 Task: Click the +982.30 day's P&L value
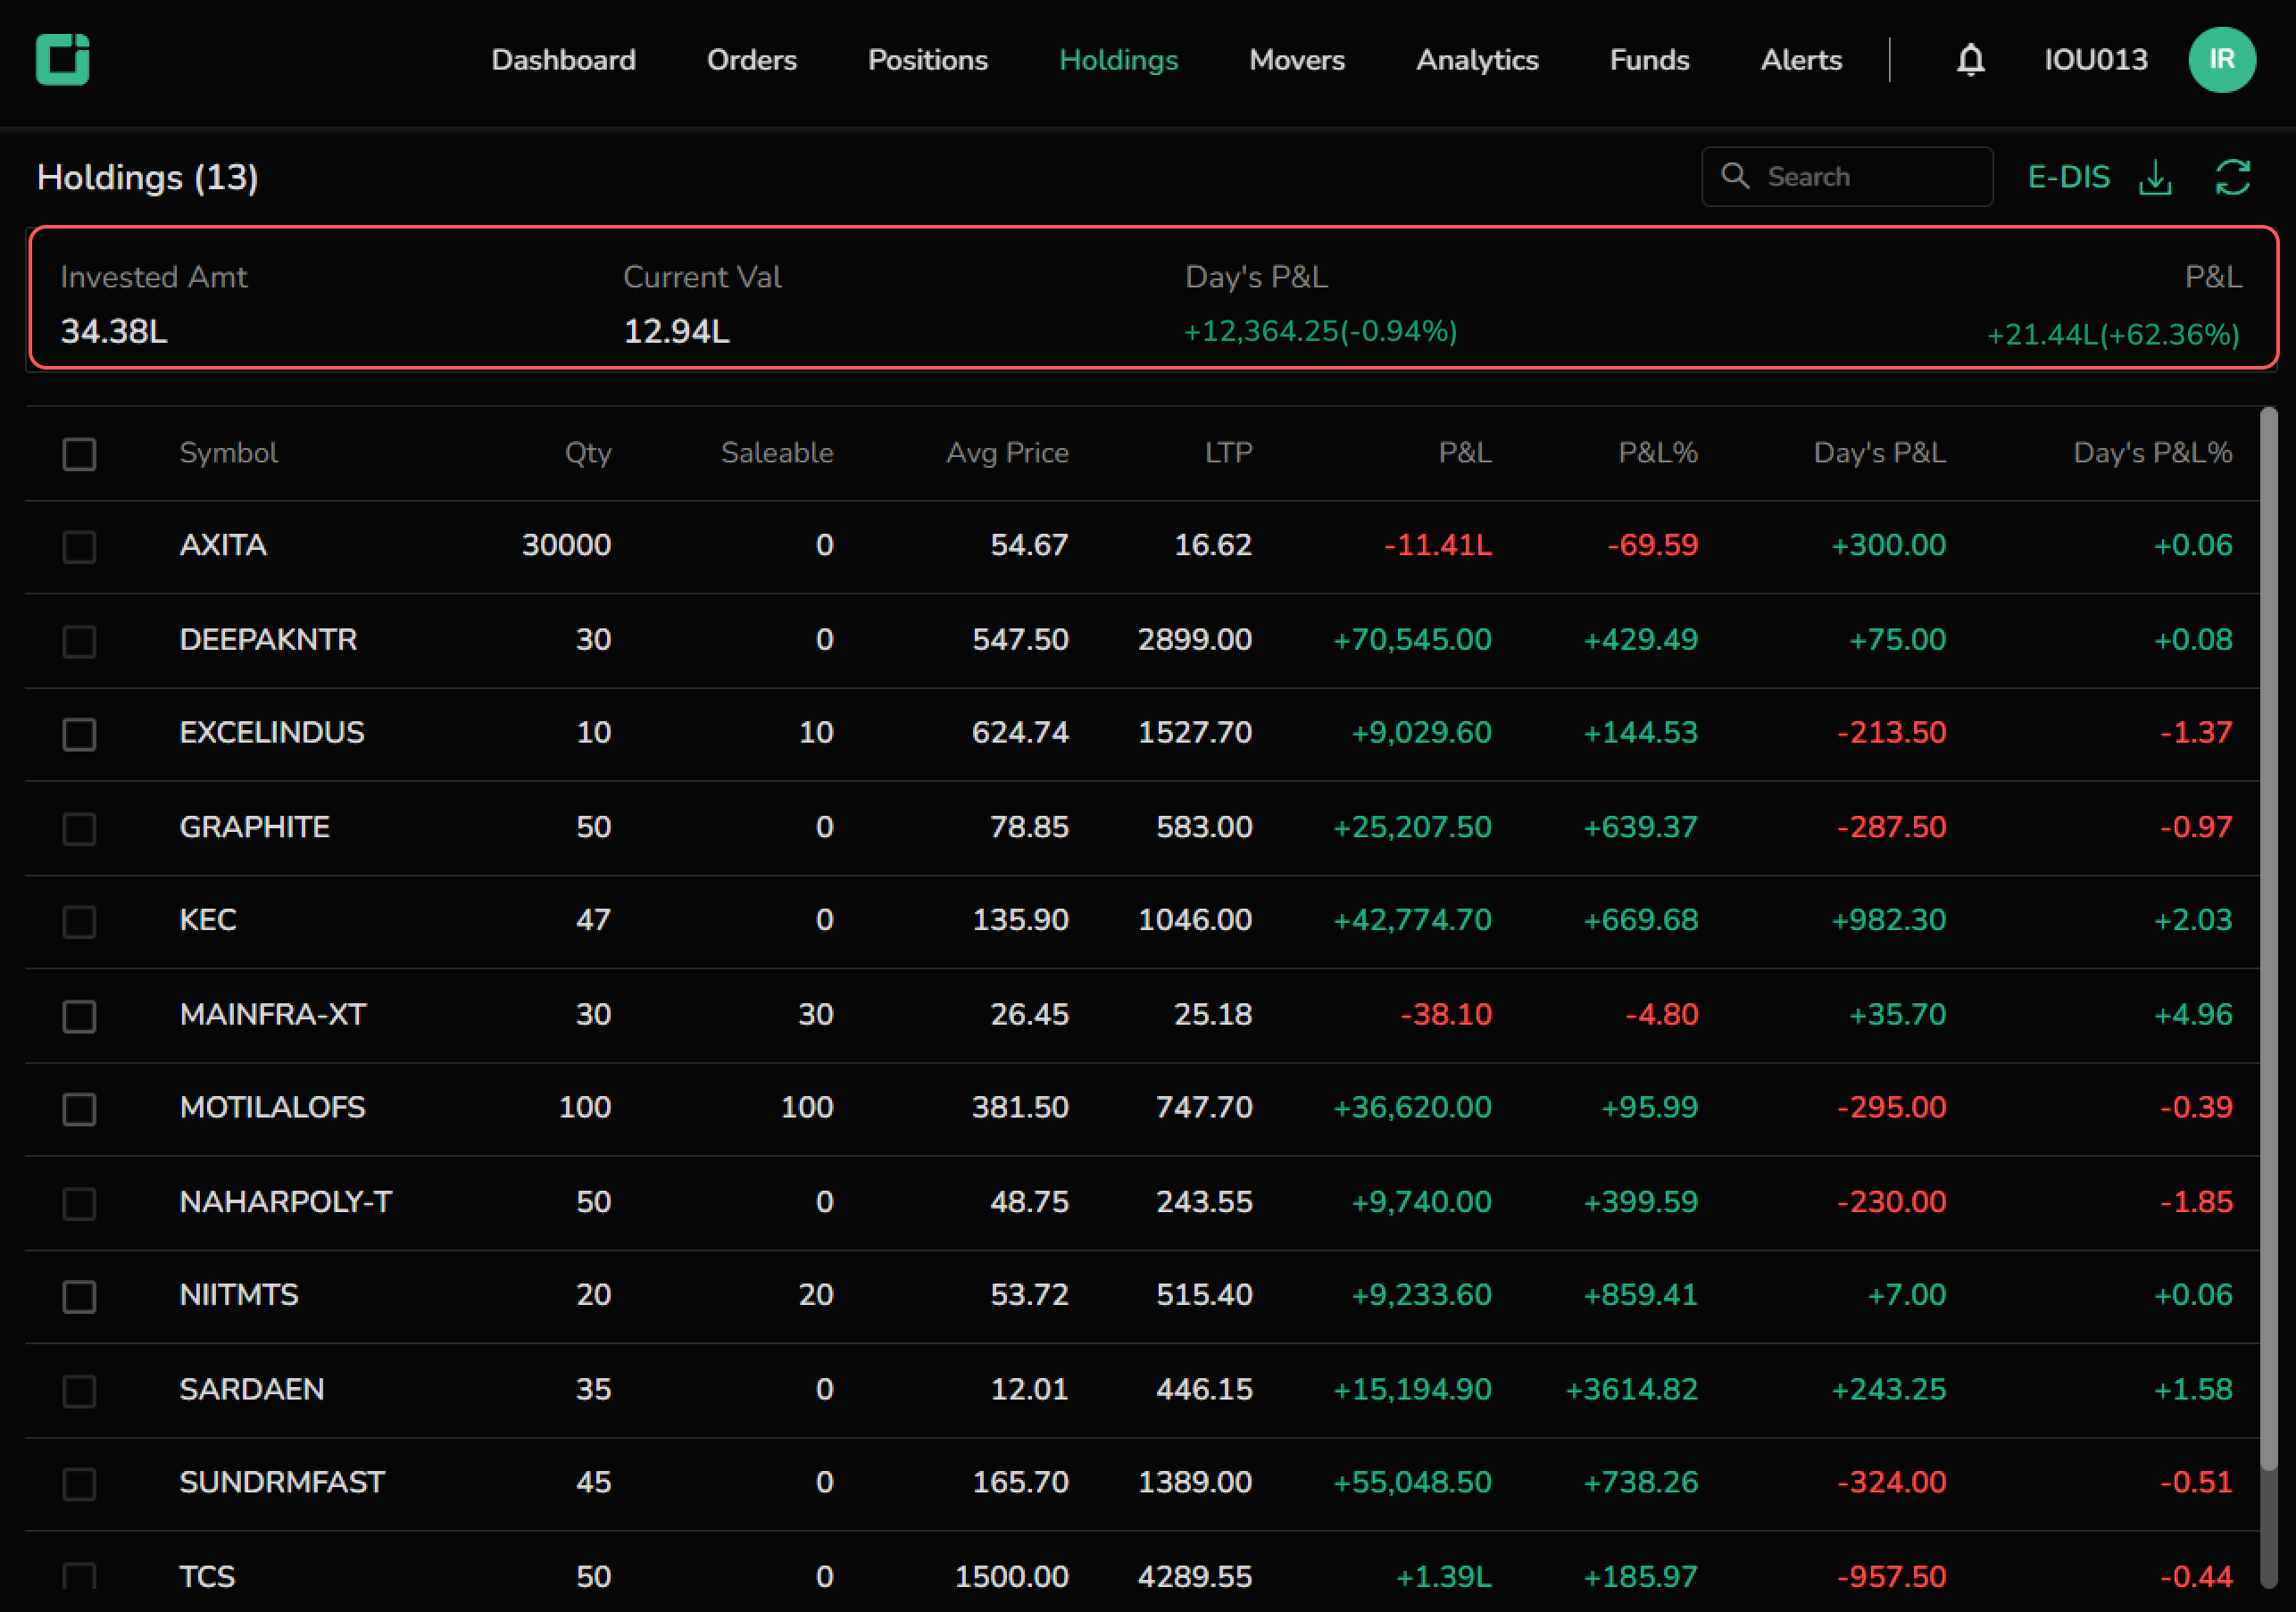tap(1888, 920)
